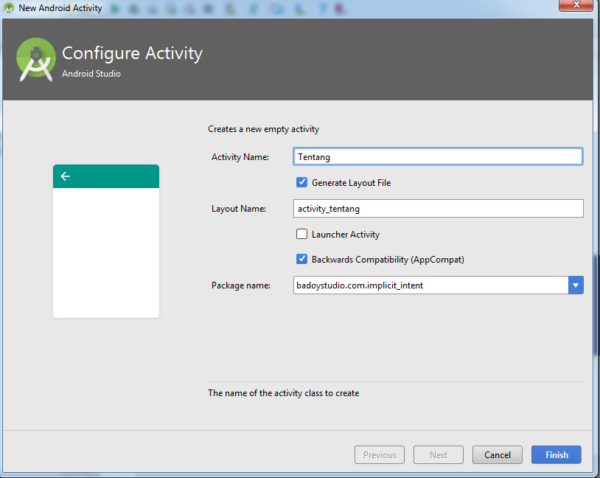
Task: Expand the Package name dropdown arrow
Action: 575,285
